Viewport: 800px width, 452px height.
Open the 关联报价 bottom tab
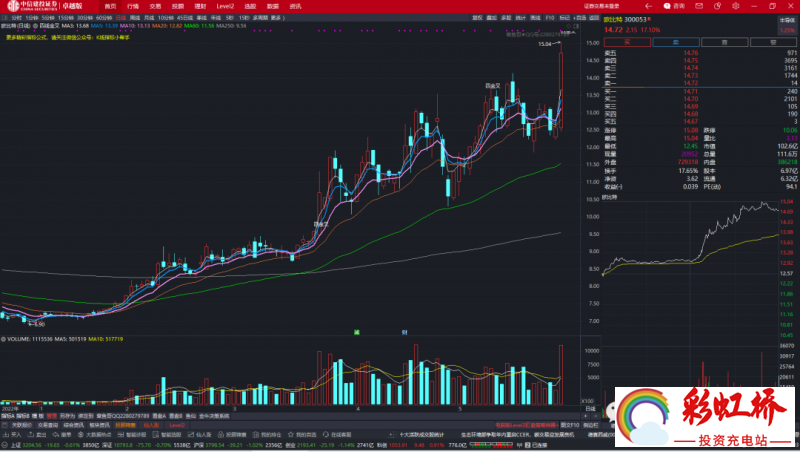(22, 425)
